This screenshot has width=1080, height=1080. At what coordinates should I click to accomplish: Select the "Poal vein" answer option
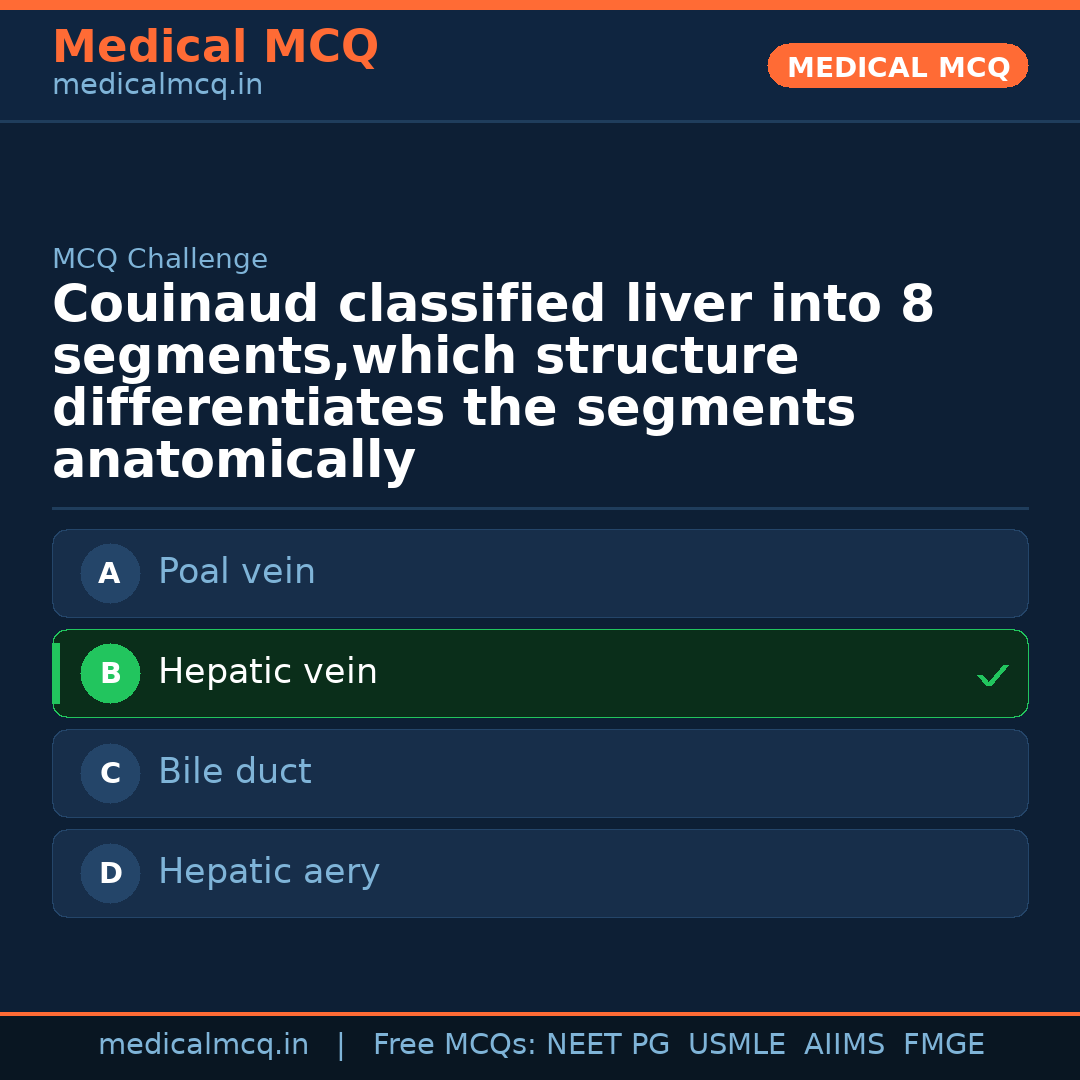pos(237,572)
